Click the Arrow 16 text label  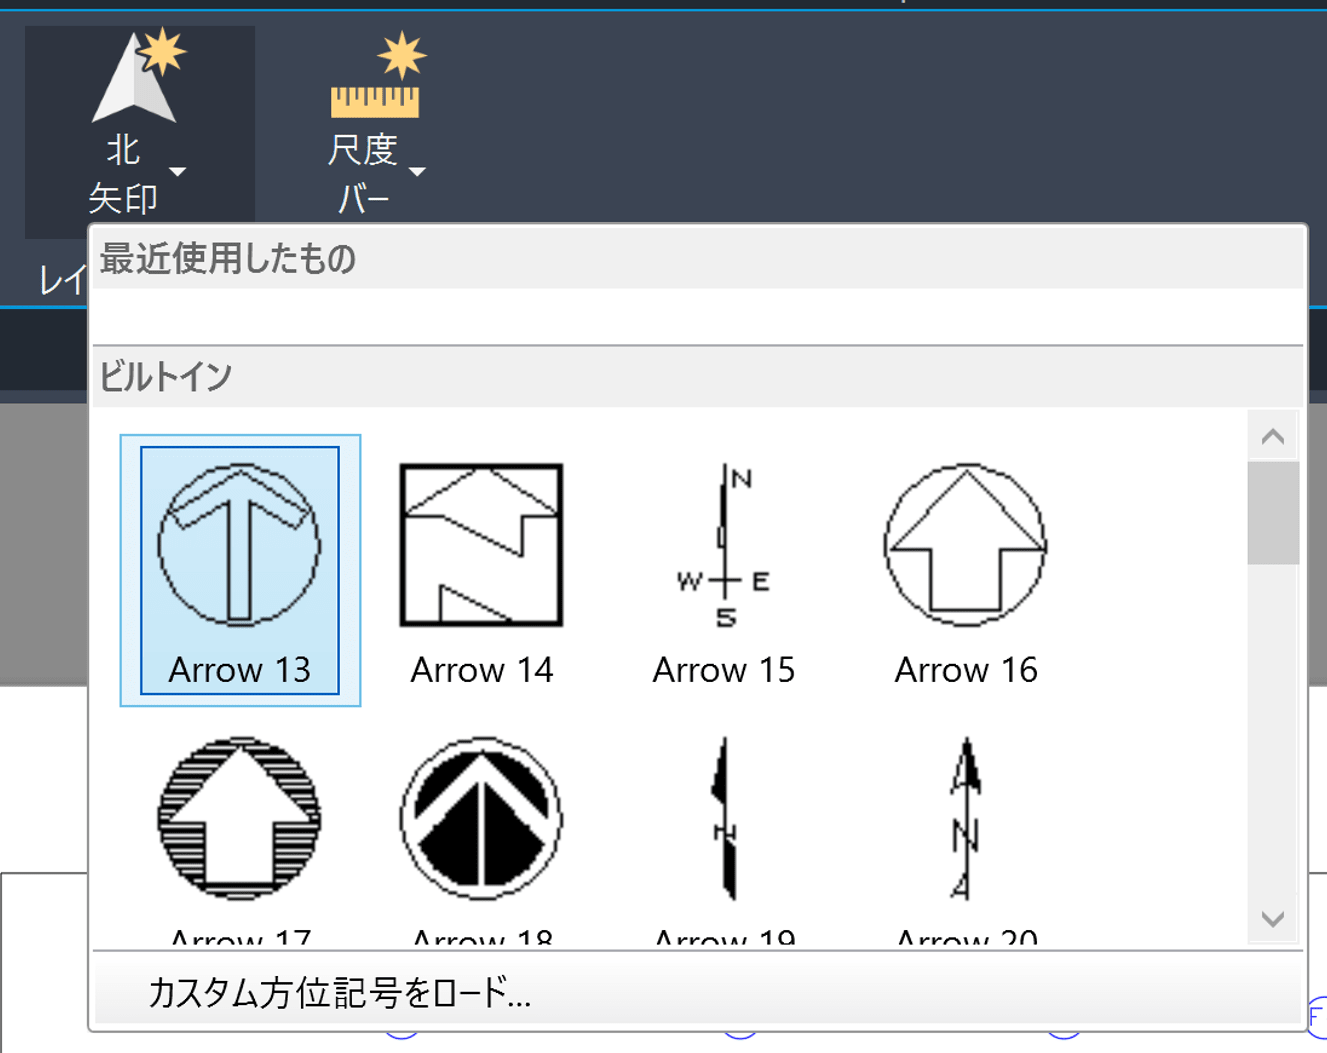(965, 670)
